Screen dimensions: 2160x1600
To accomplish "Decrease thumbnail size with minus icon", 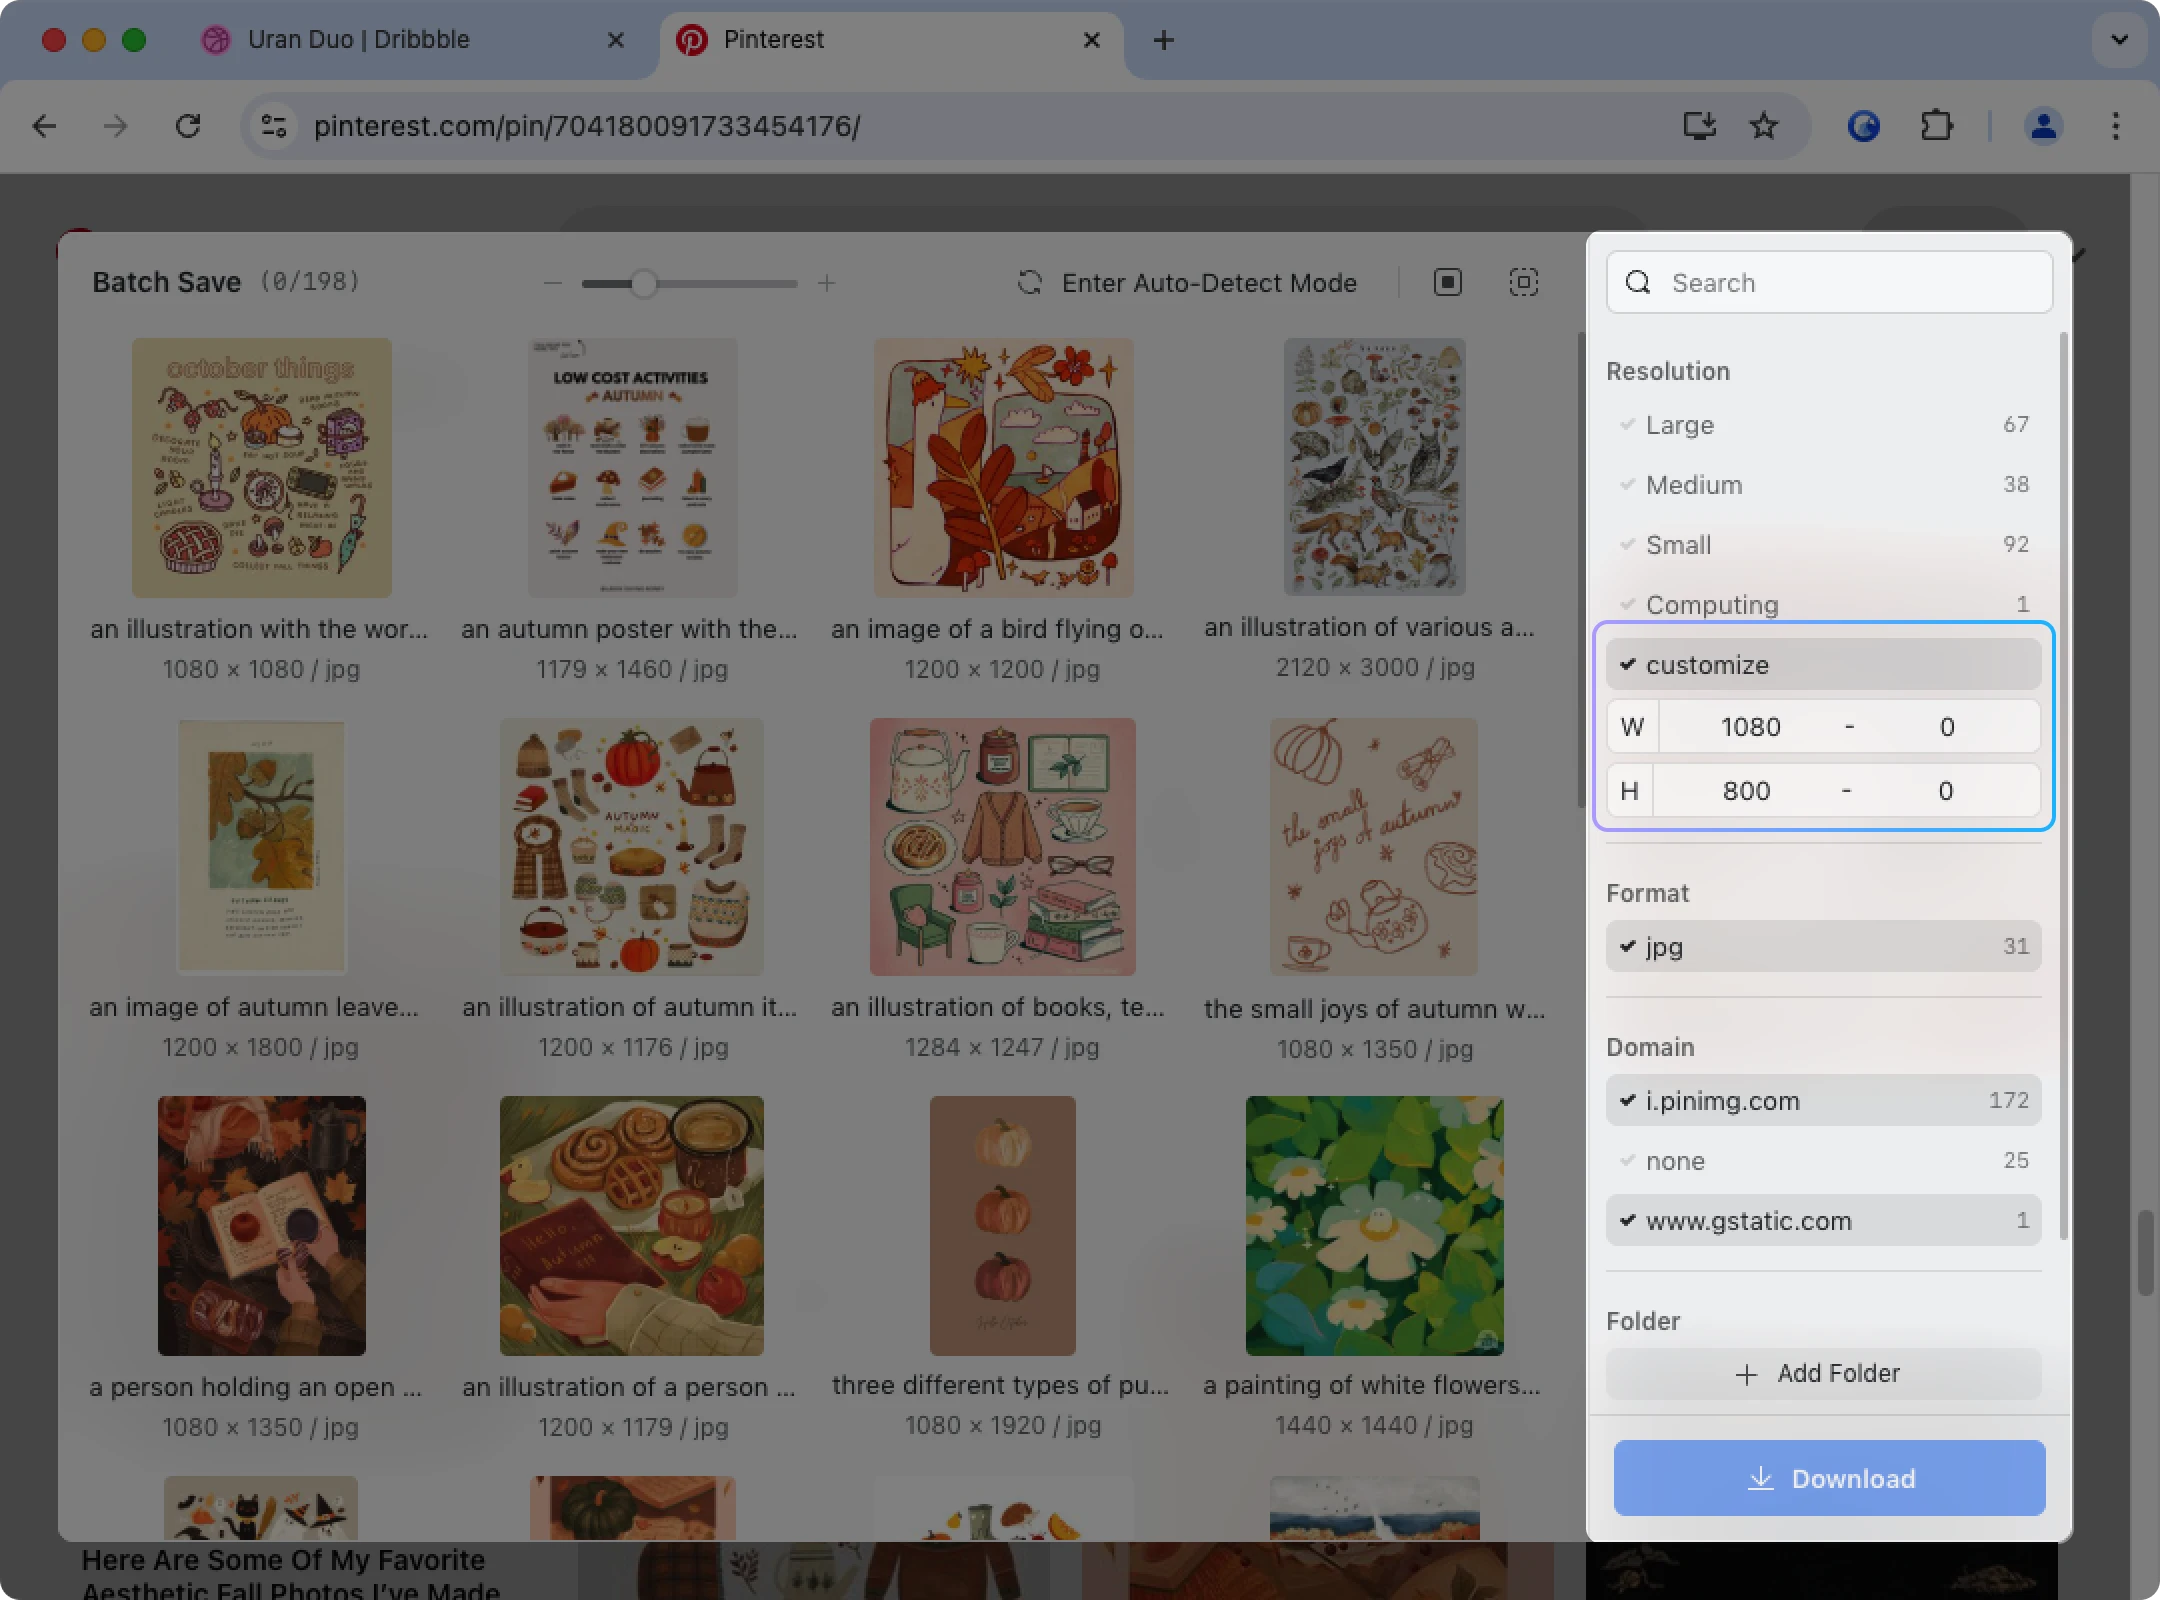I will 552,284.
